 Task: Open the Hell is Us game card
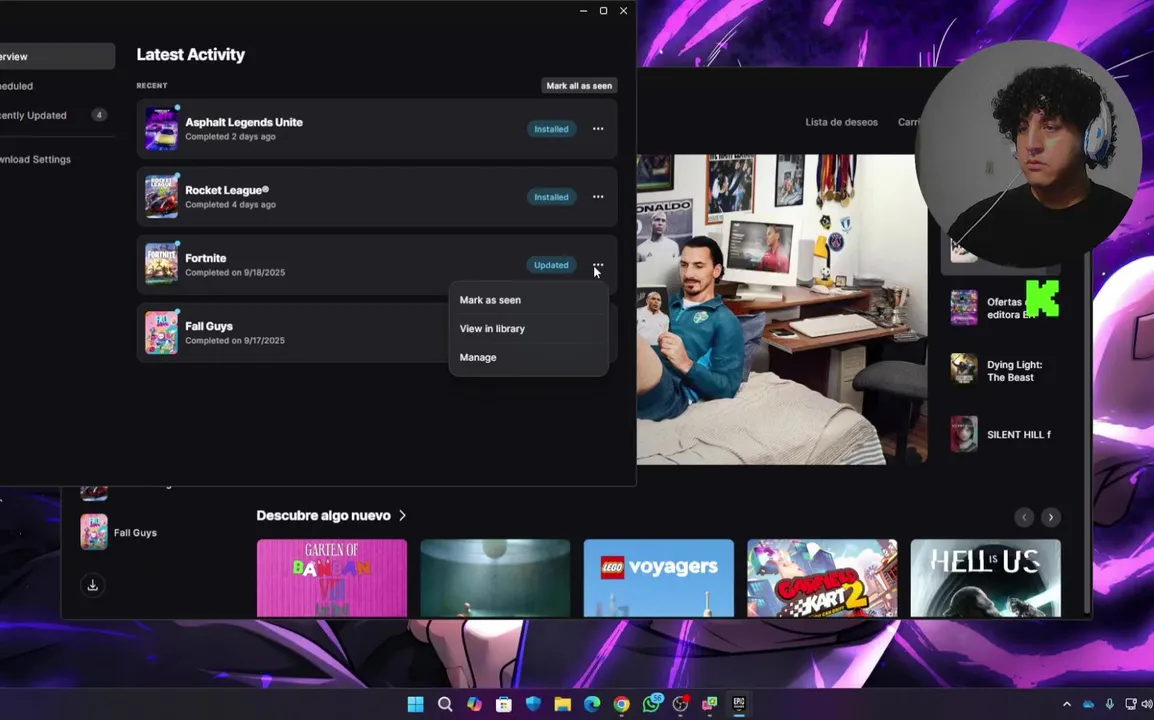(985, 578)
